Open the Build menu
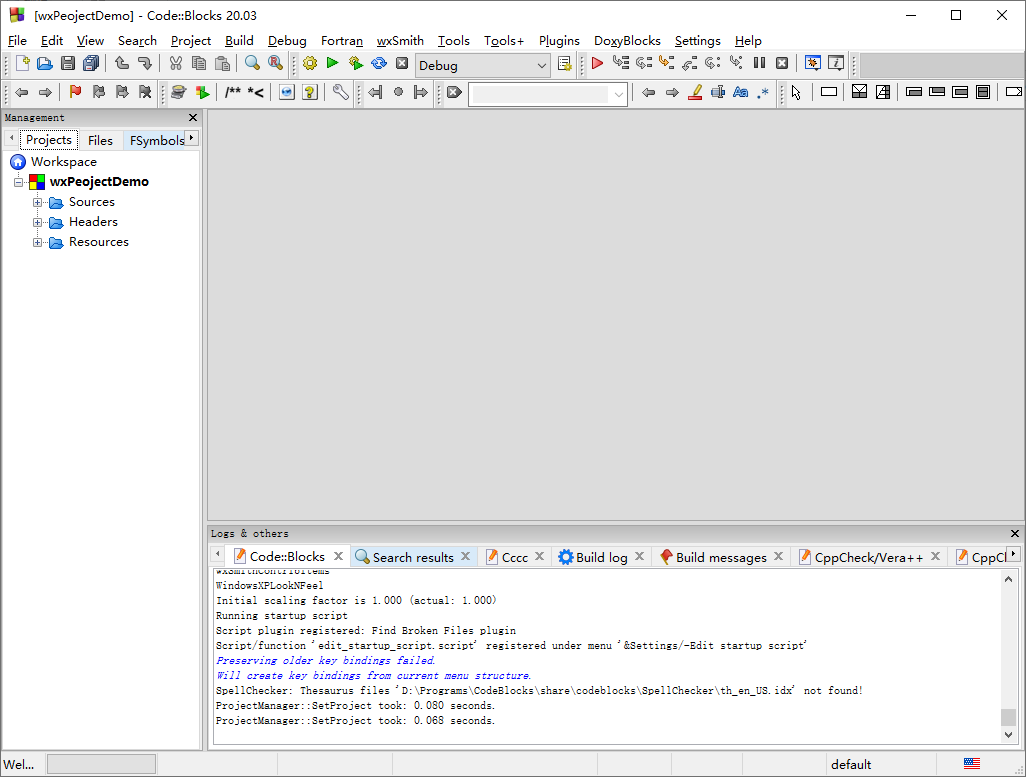 click(239, 41)
